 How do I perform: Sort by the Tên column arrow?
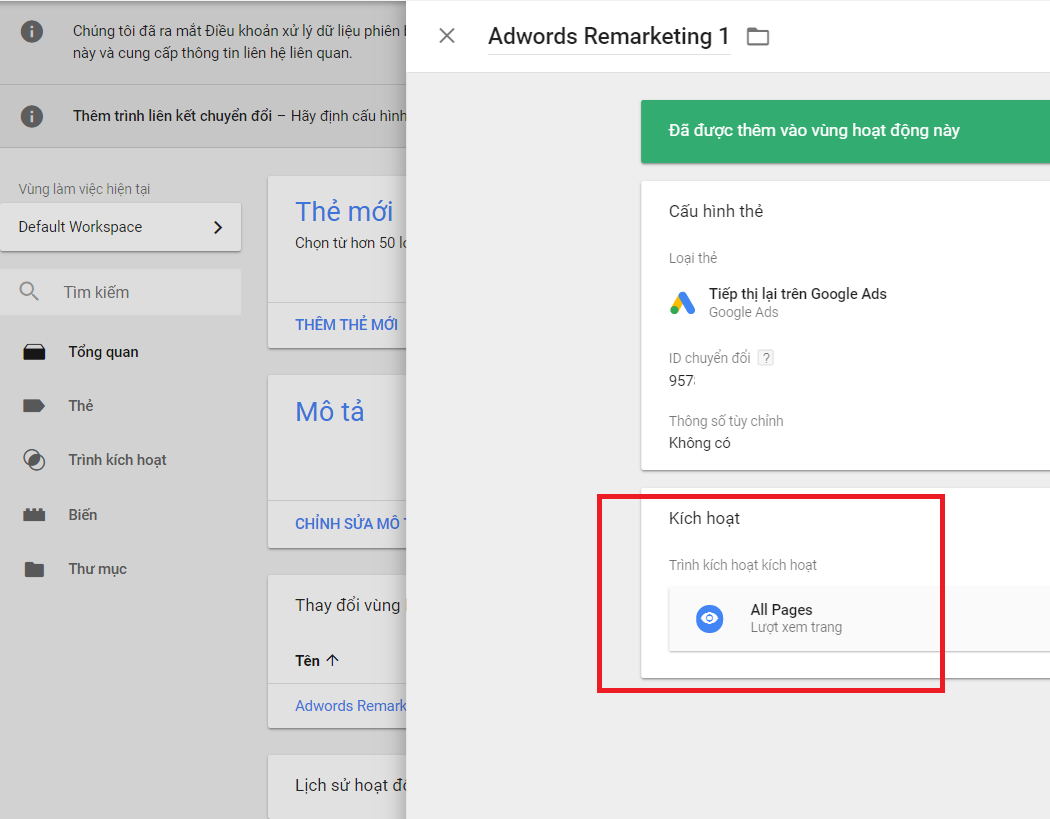tap(333, 660)
